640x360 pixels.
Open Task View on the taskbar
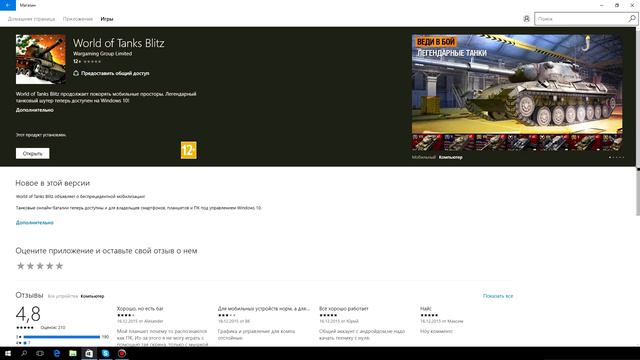click(x=40, y=353)
